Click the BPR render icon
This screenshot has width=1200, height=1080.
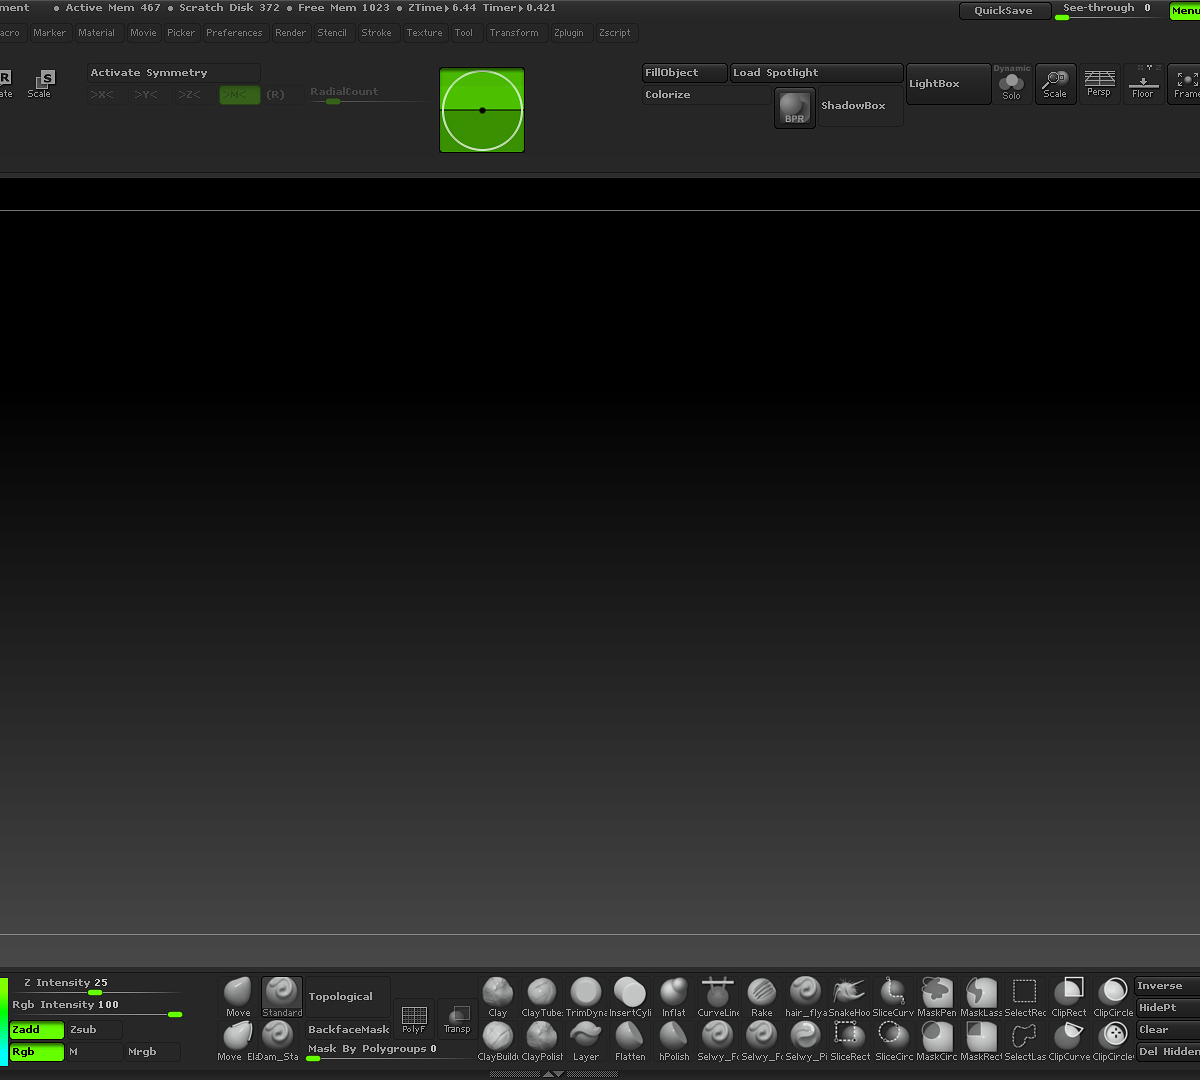795,108
